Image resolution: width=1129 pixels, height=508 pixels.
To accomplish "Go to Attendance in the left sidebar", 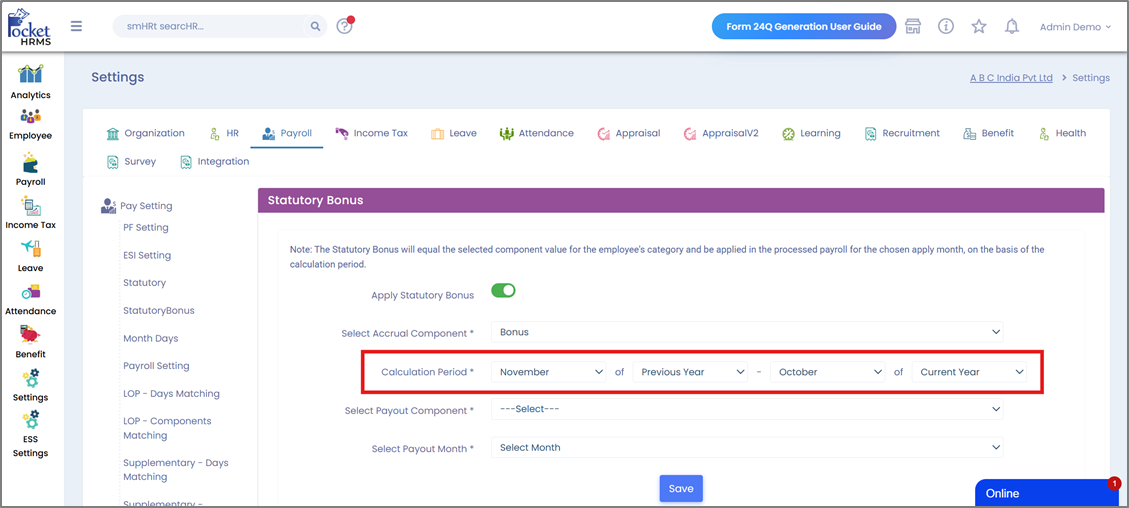I will click(x=30, y=298).
